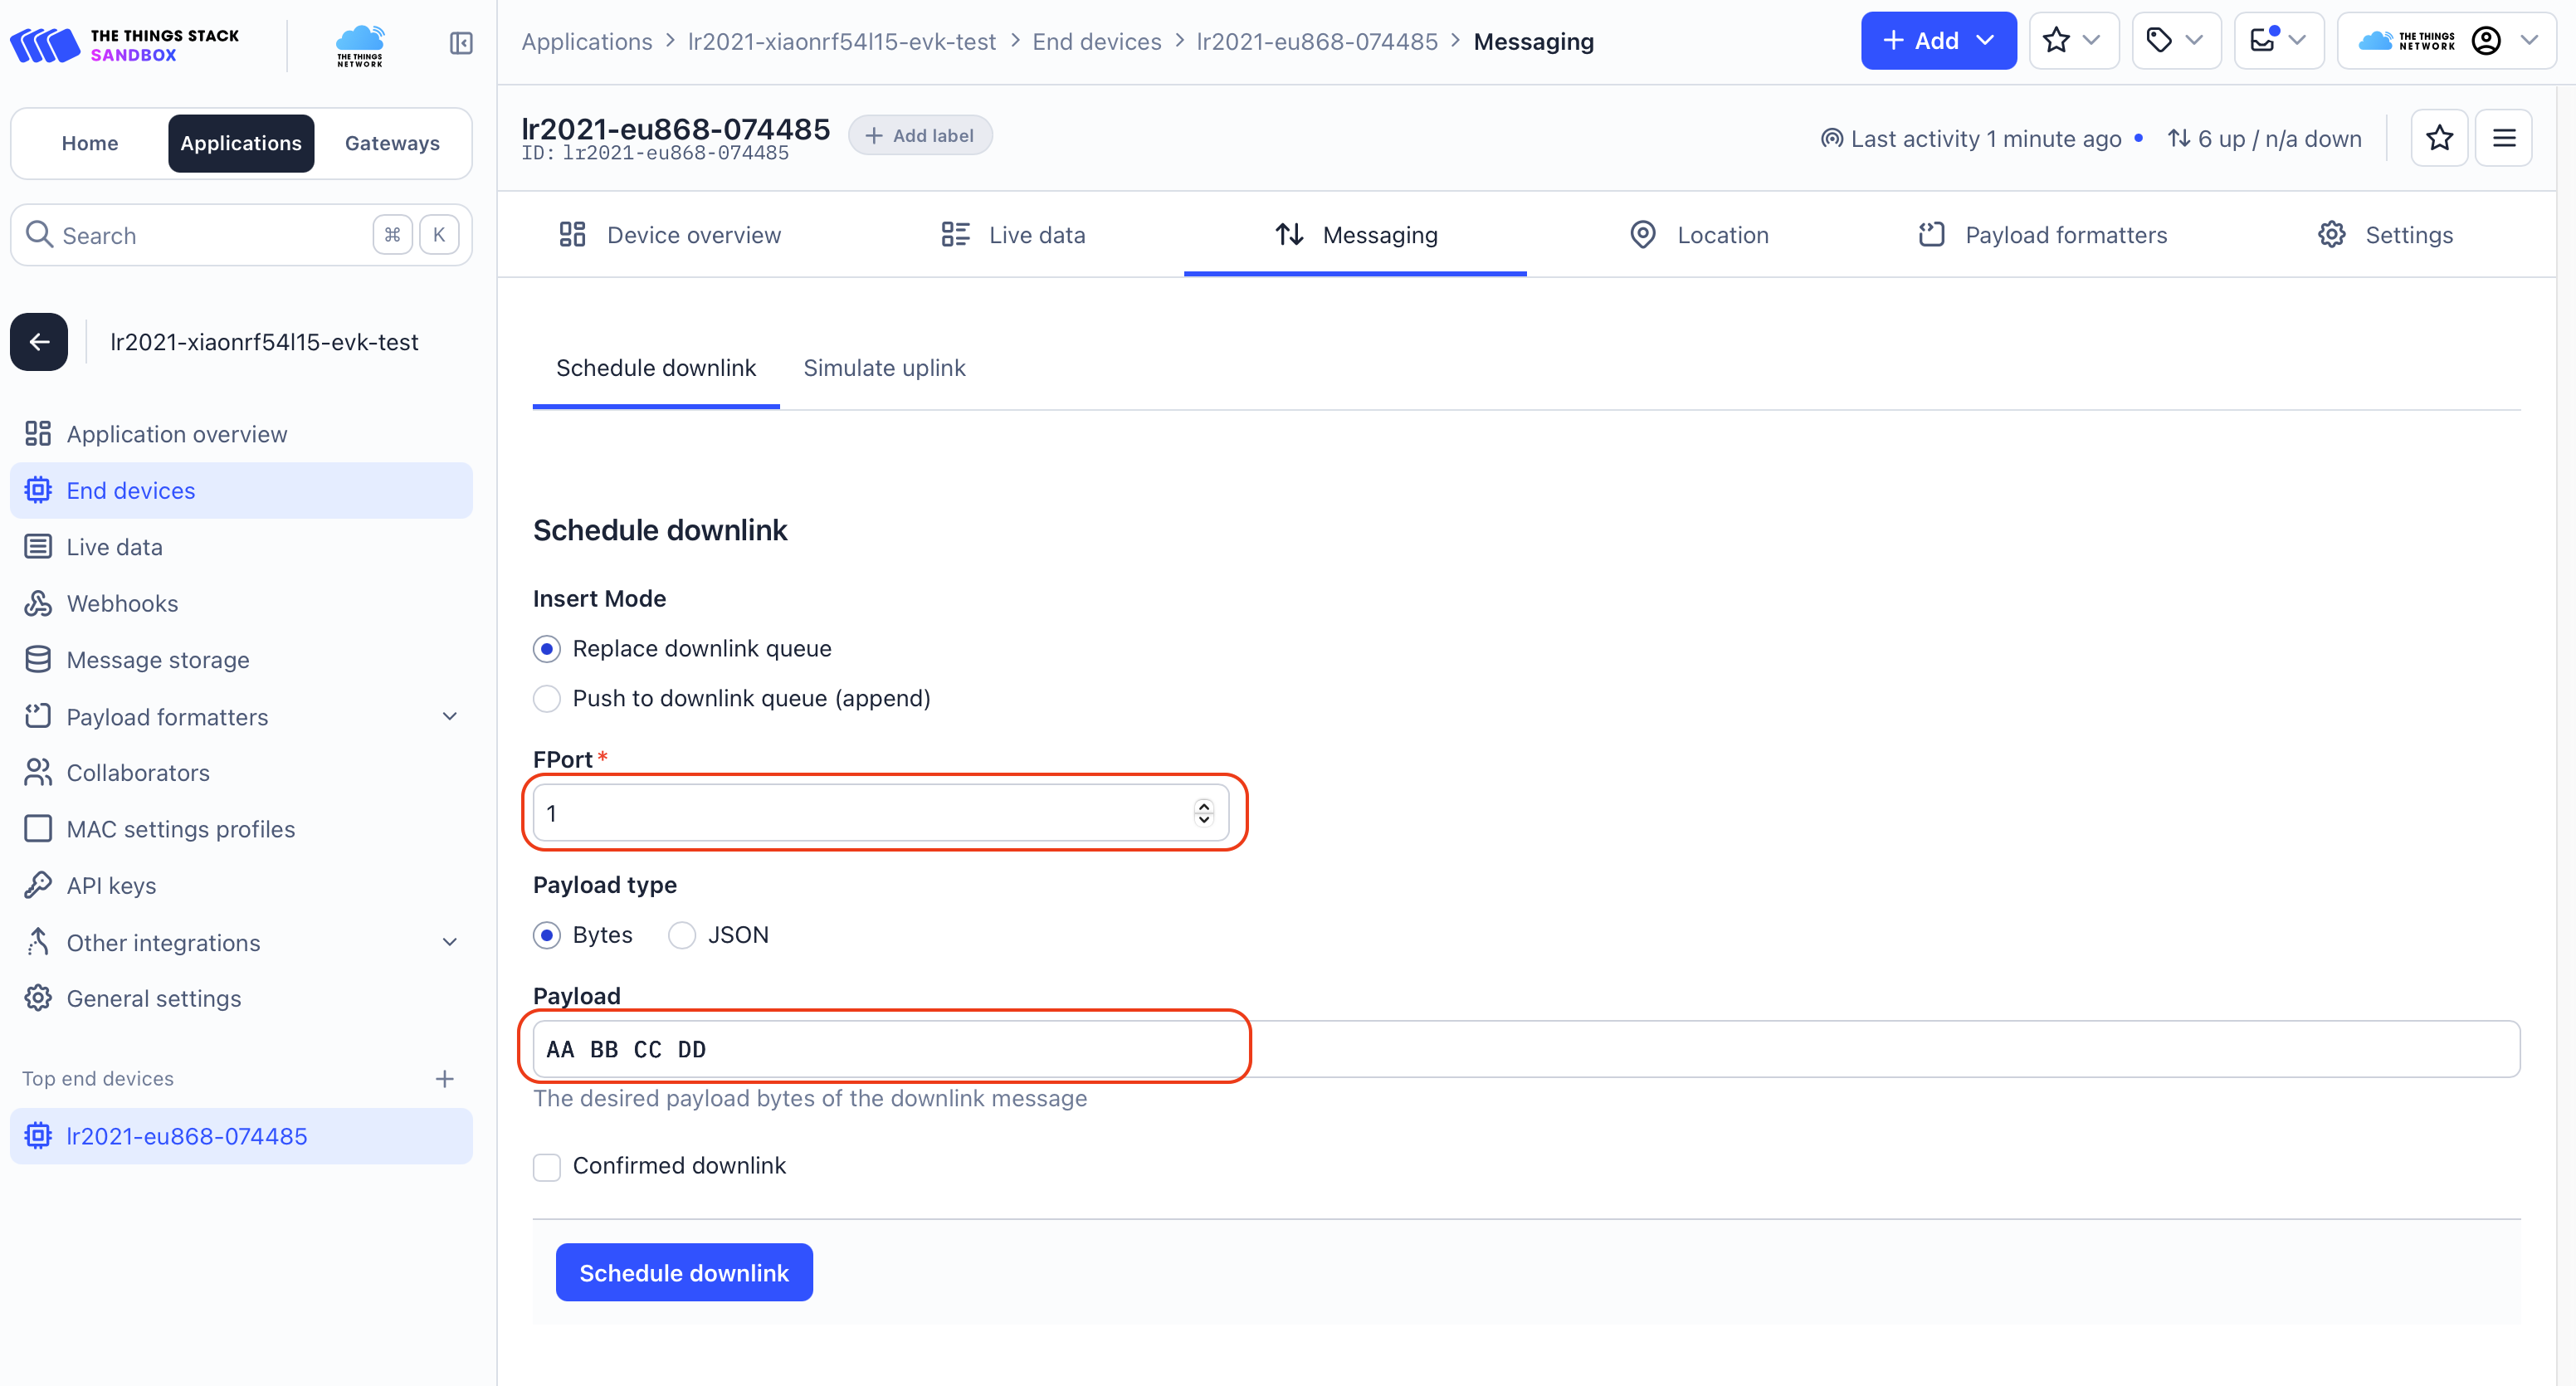Open Message storage in sidebar
2576x1386 pixels.
158,660
